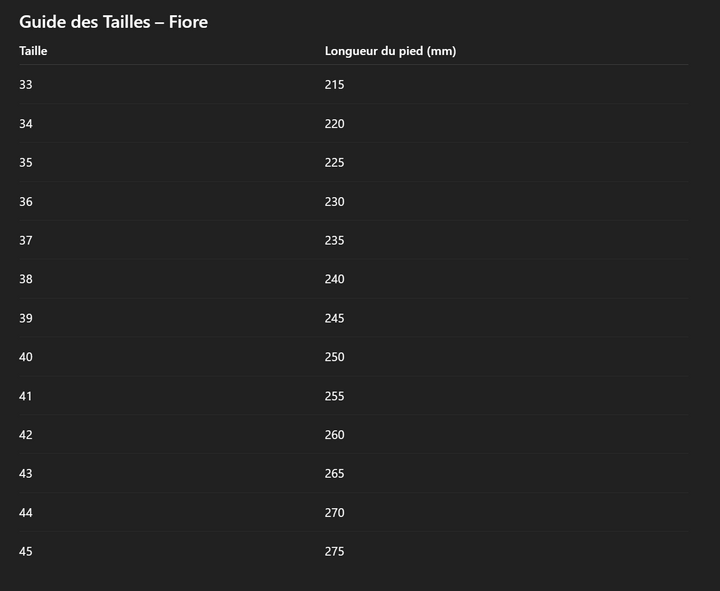Click size 41 in the Taille column
Image resolution: width=720 pixels, height=591 pixels.
coord(26,396)
